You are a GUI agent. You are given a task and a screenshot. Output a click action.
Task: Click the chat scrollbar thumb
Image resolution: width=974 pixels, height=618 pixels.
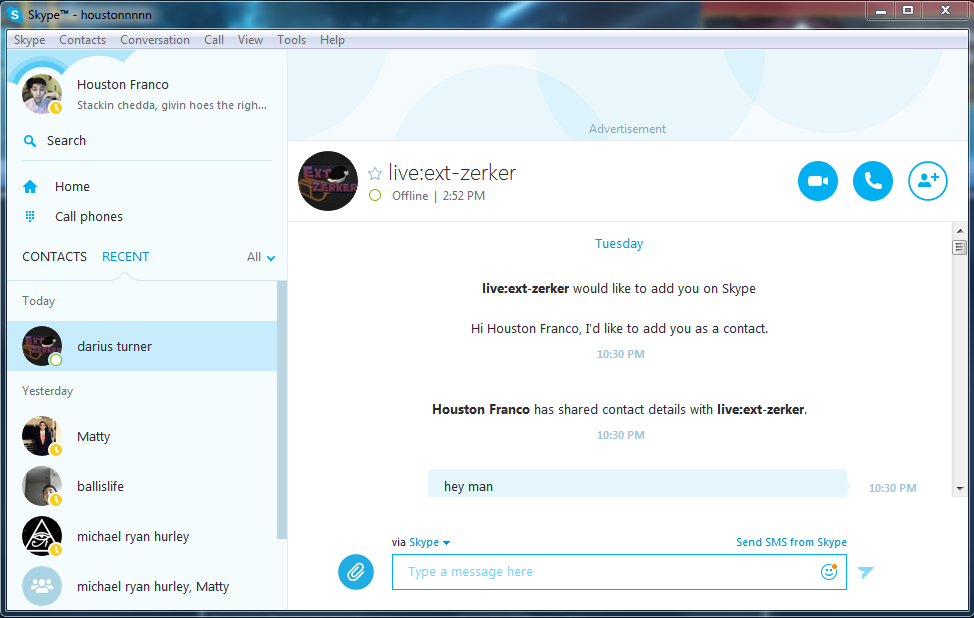point(960,247)
